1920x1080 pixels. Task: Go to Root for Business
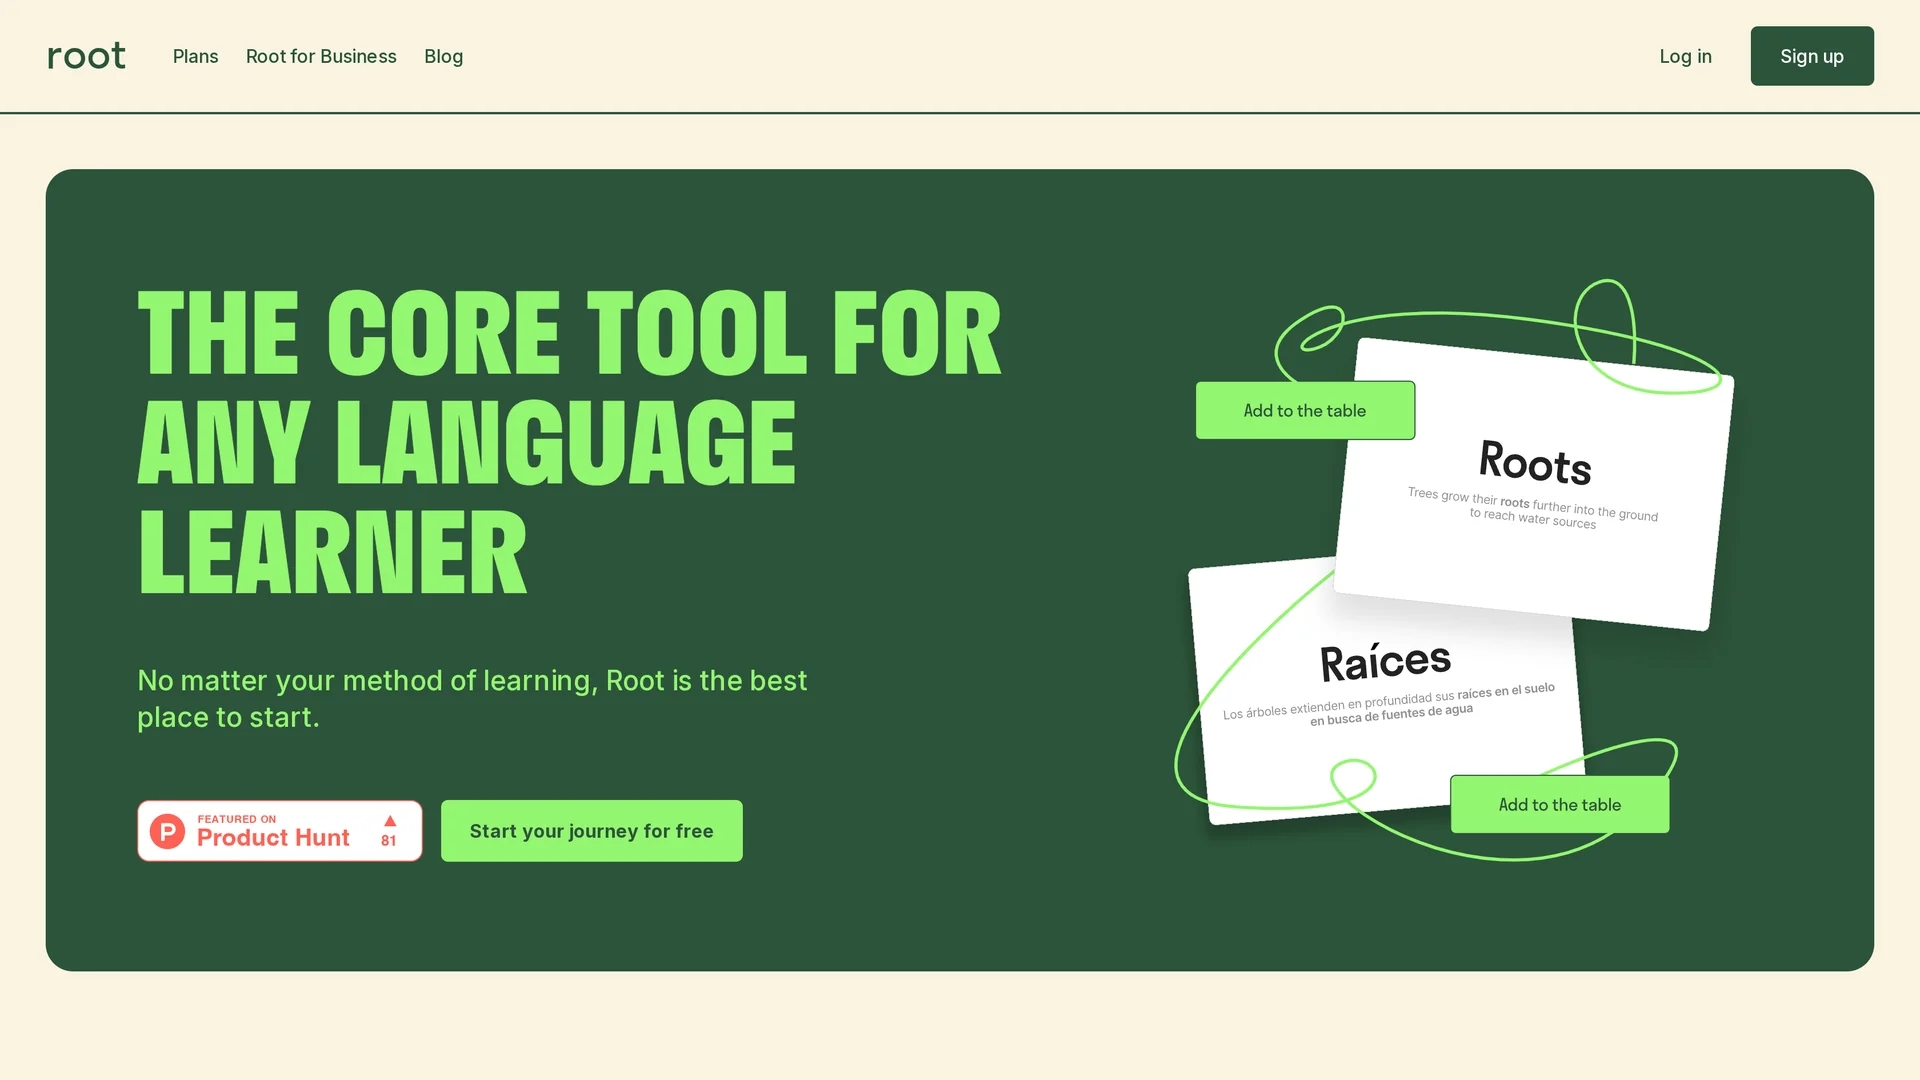pos(321,57)
